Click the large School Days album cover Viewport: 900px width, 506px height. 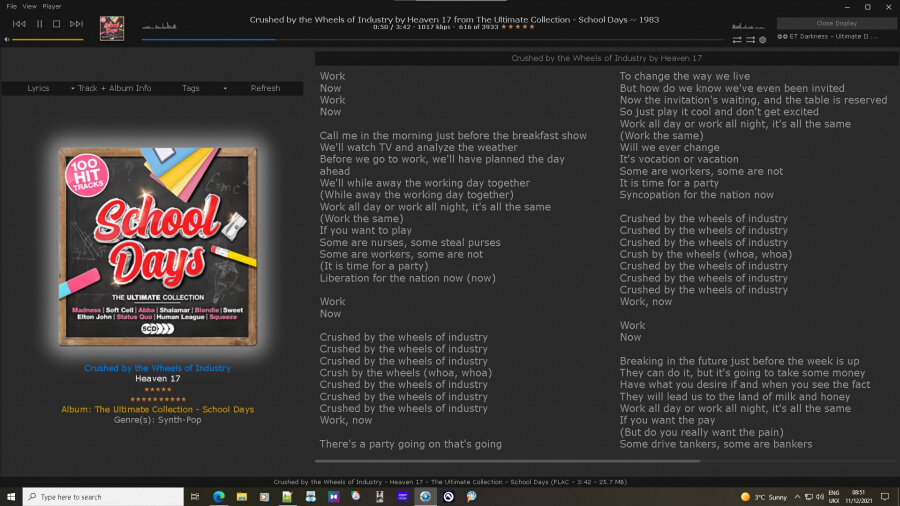pyautogui.click(x=158, y=247)
